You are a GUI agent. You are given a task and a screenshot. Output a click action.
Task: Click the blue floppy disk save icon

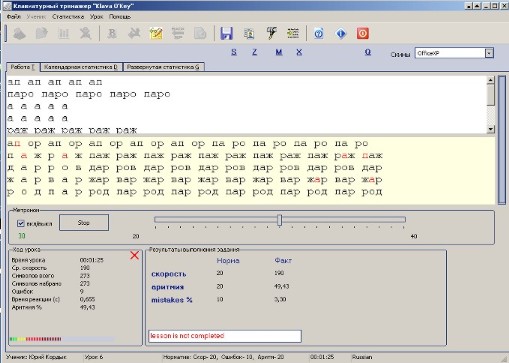(x=226, y=33)
